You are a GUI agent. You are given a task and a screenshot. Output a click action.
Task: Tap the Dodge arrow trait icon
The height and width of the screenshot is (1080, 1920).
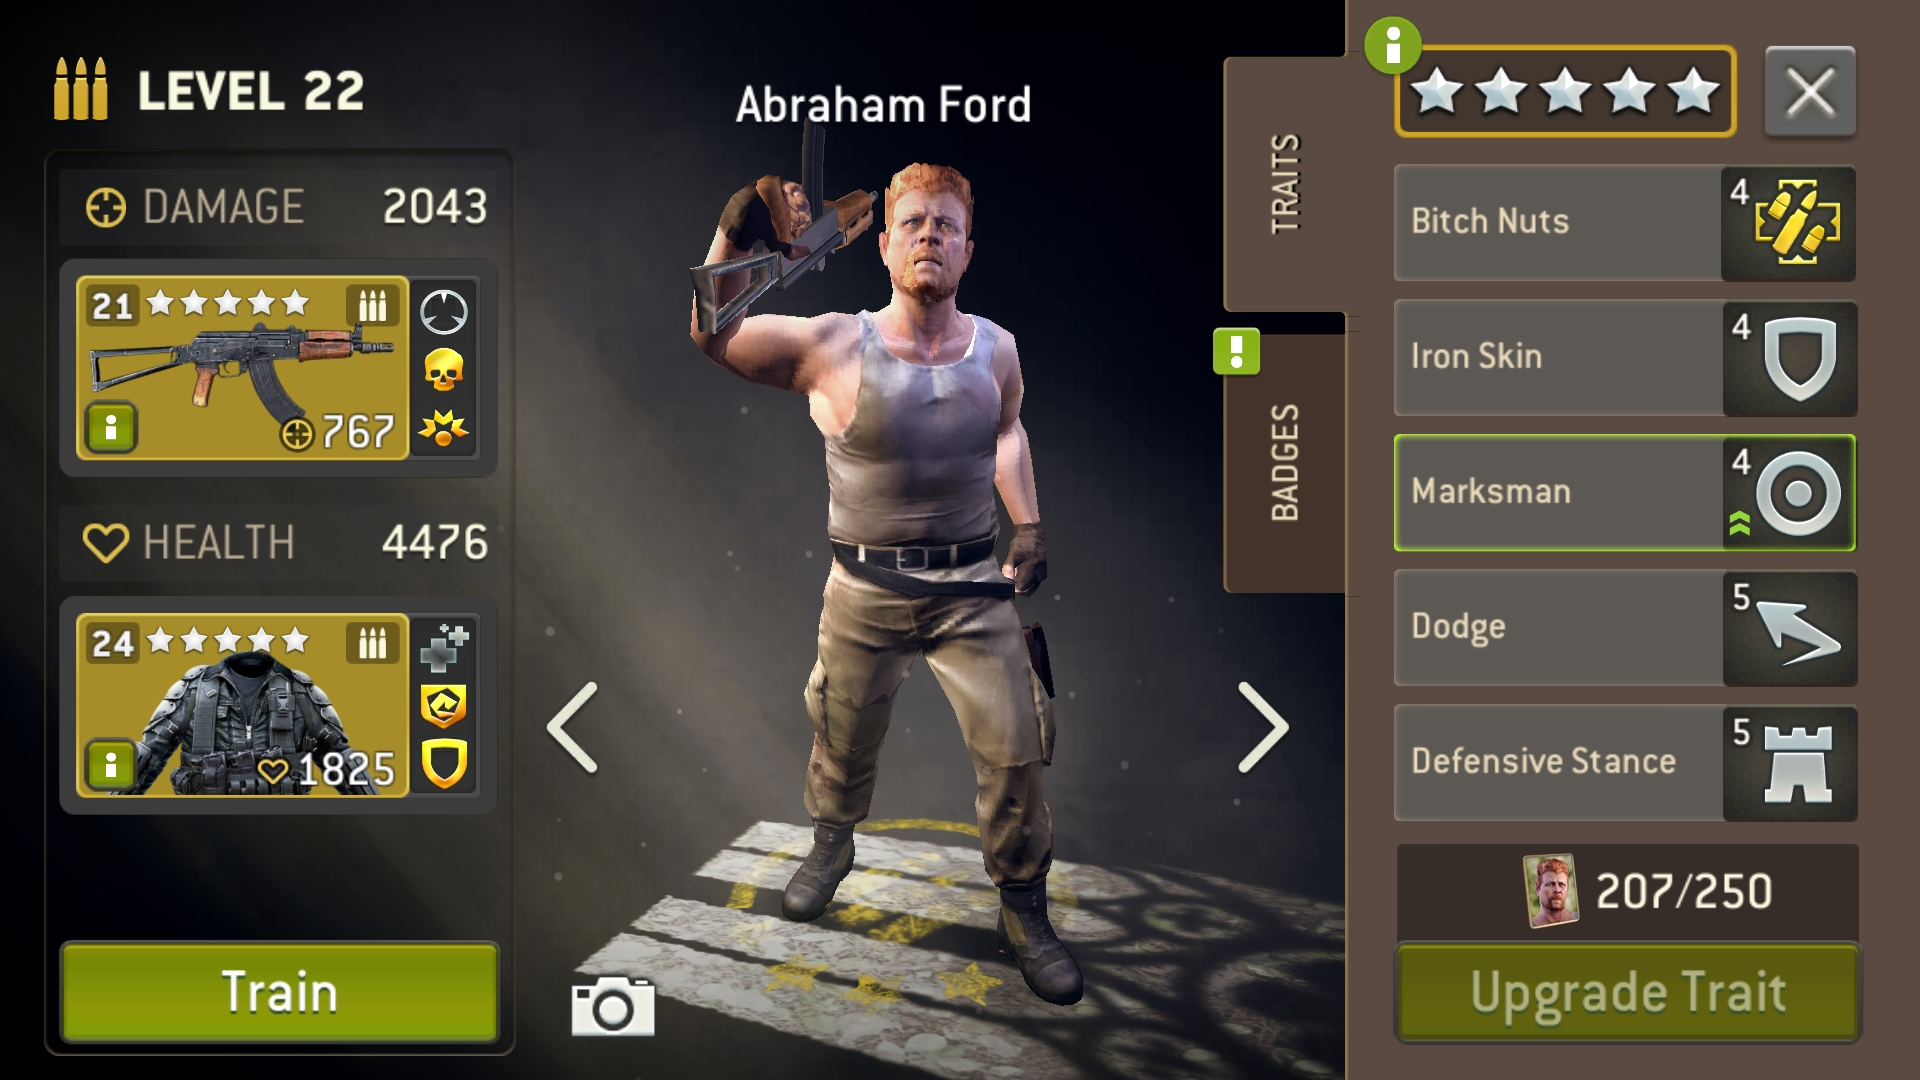[1796, 630]
